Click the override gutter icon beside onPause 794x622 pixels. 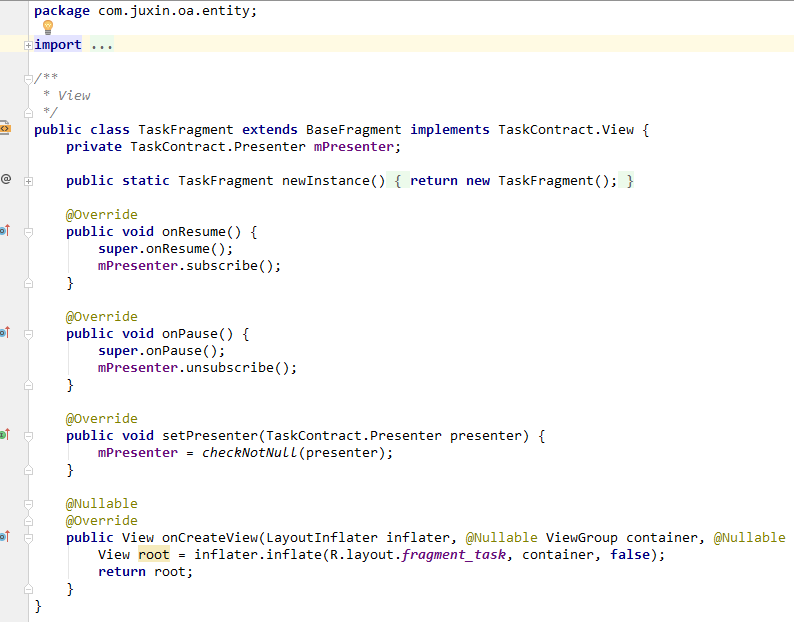point(5,333)
